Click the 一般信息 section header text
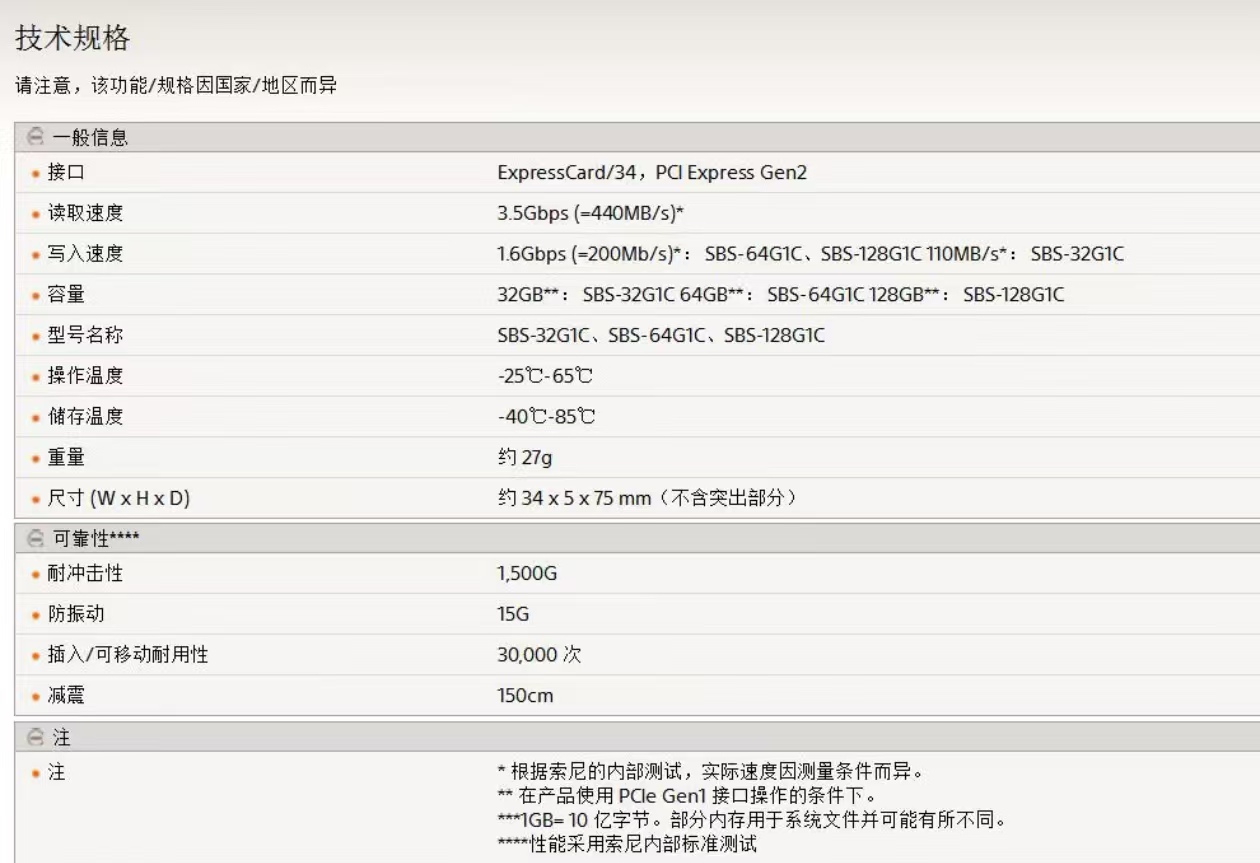 pyautogui.click(x=90, y=137)
